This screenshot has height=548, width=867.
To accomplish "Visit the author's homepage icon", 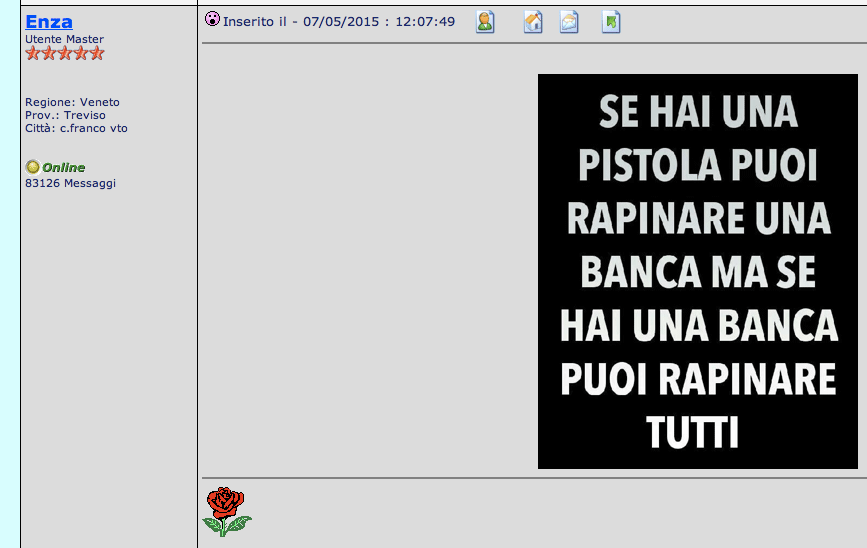I will click(x=533, y=22).
